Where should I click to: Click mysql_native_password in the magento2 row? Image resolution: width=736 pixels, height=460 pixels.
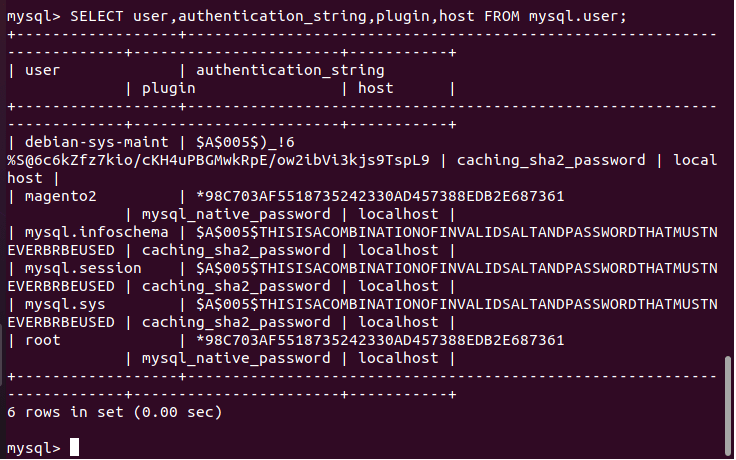(x=236, y=215)
